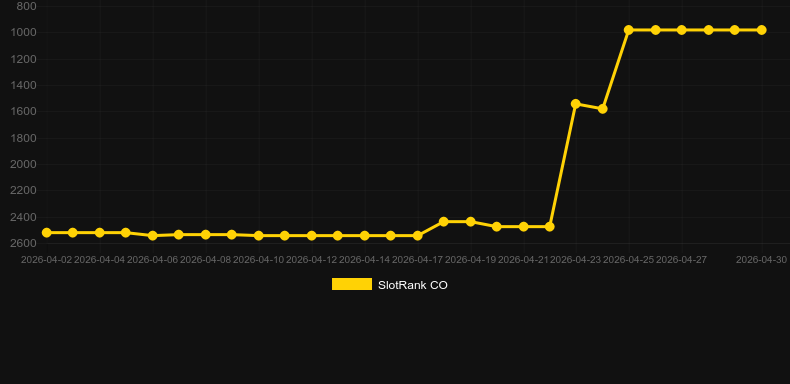Click the y-axis value 800
The width and height of the screenshot is (790, 384).
point(26,7)
